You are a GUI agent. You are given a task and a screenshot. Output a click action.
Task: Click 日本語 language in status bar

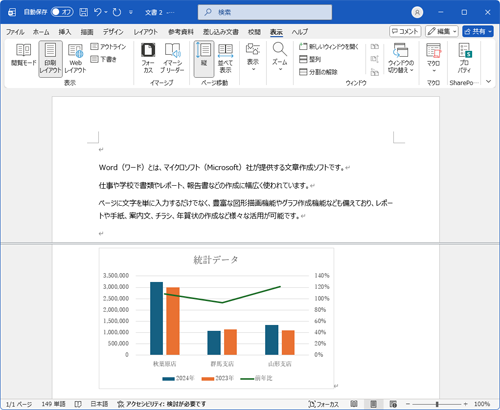99,404
